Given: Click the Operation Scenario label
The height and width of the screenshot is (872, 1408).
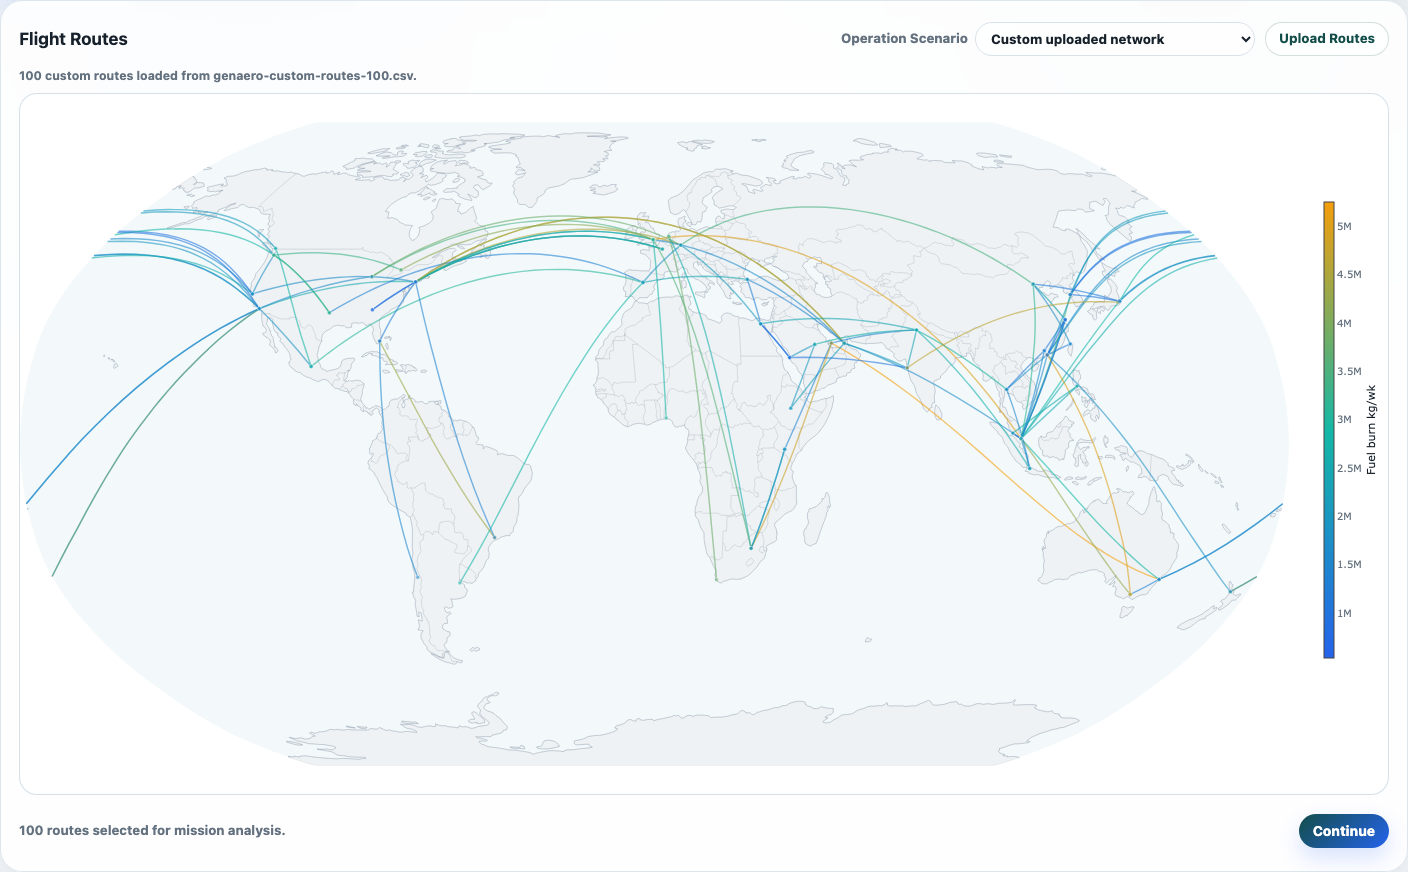Looking at the screenshot, I should click(904, 39).
